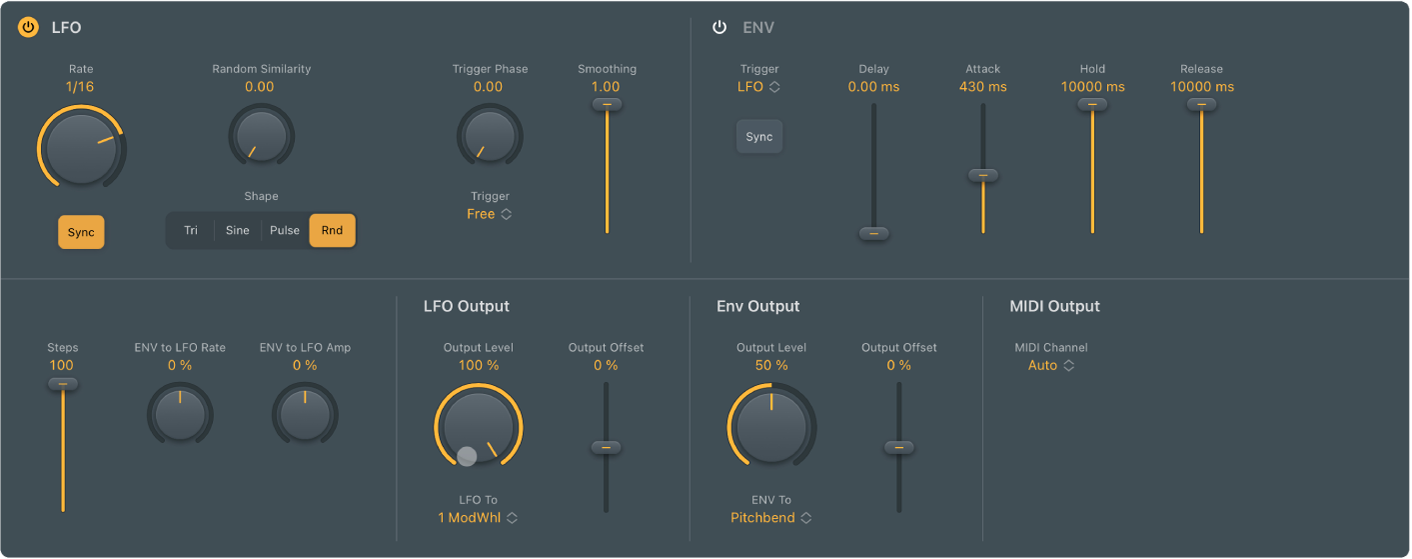Click the LFO Output Level knob
Screen dimensions: 1412x559
[x=478, y=427]
